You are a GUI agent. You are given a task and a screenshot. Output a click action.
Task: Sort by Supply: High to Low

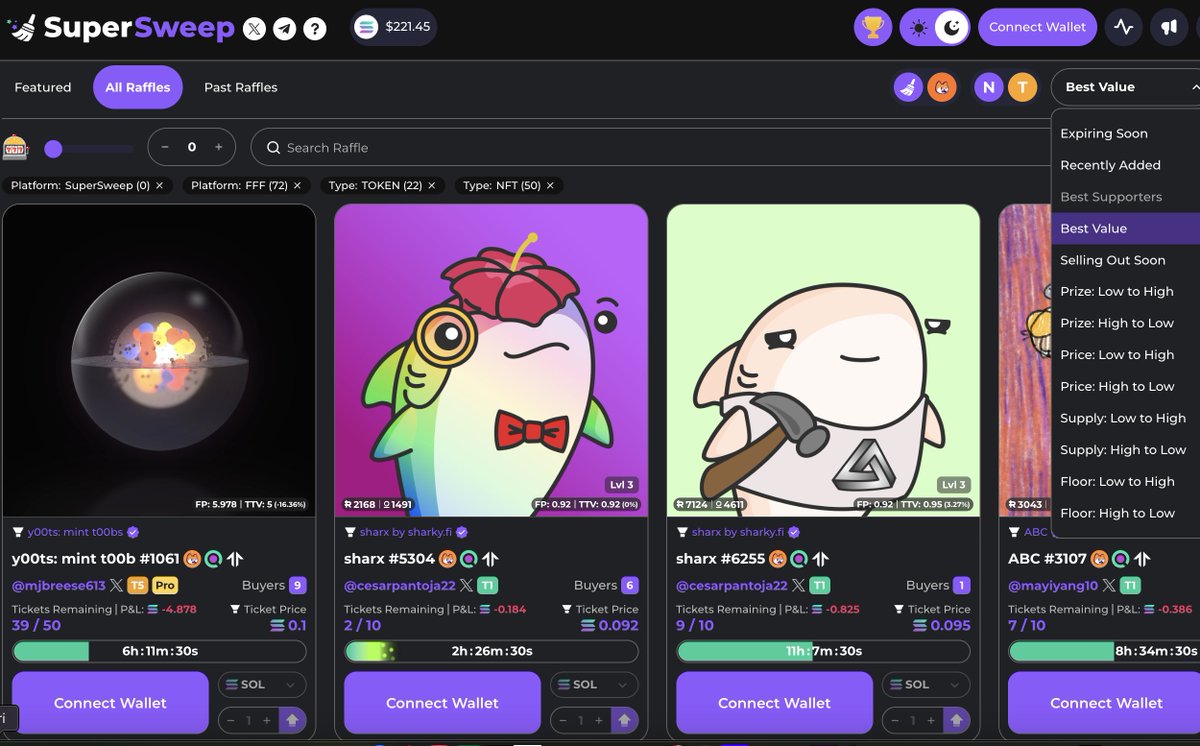point(1125,450)
